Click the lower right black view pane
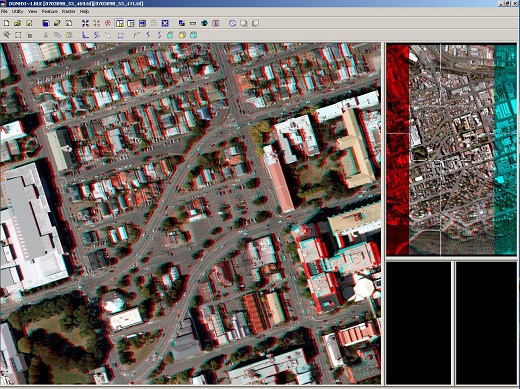The width and height of the screenshot is (520, 389). (486, 323)
